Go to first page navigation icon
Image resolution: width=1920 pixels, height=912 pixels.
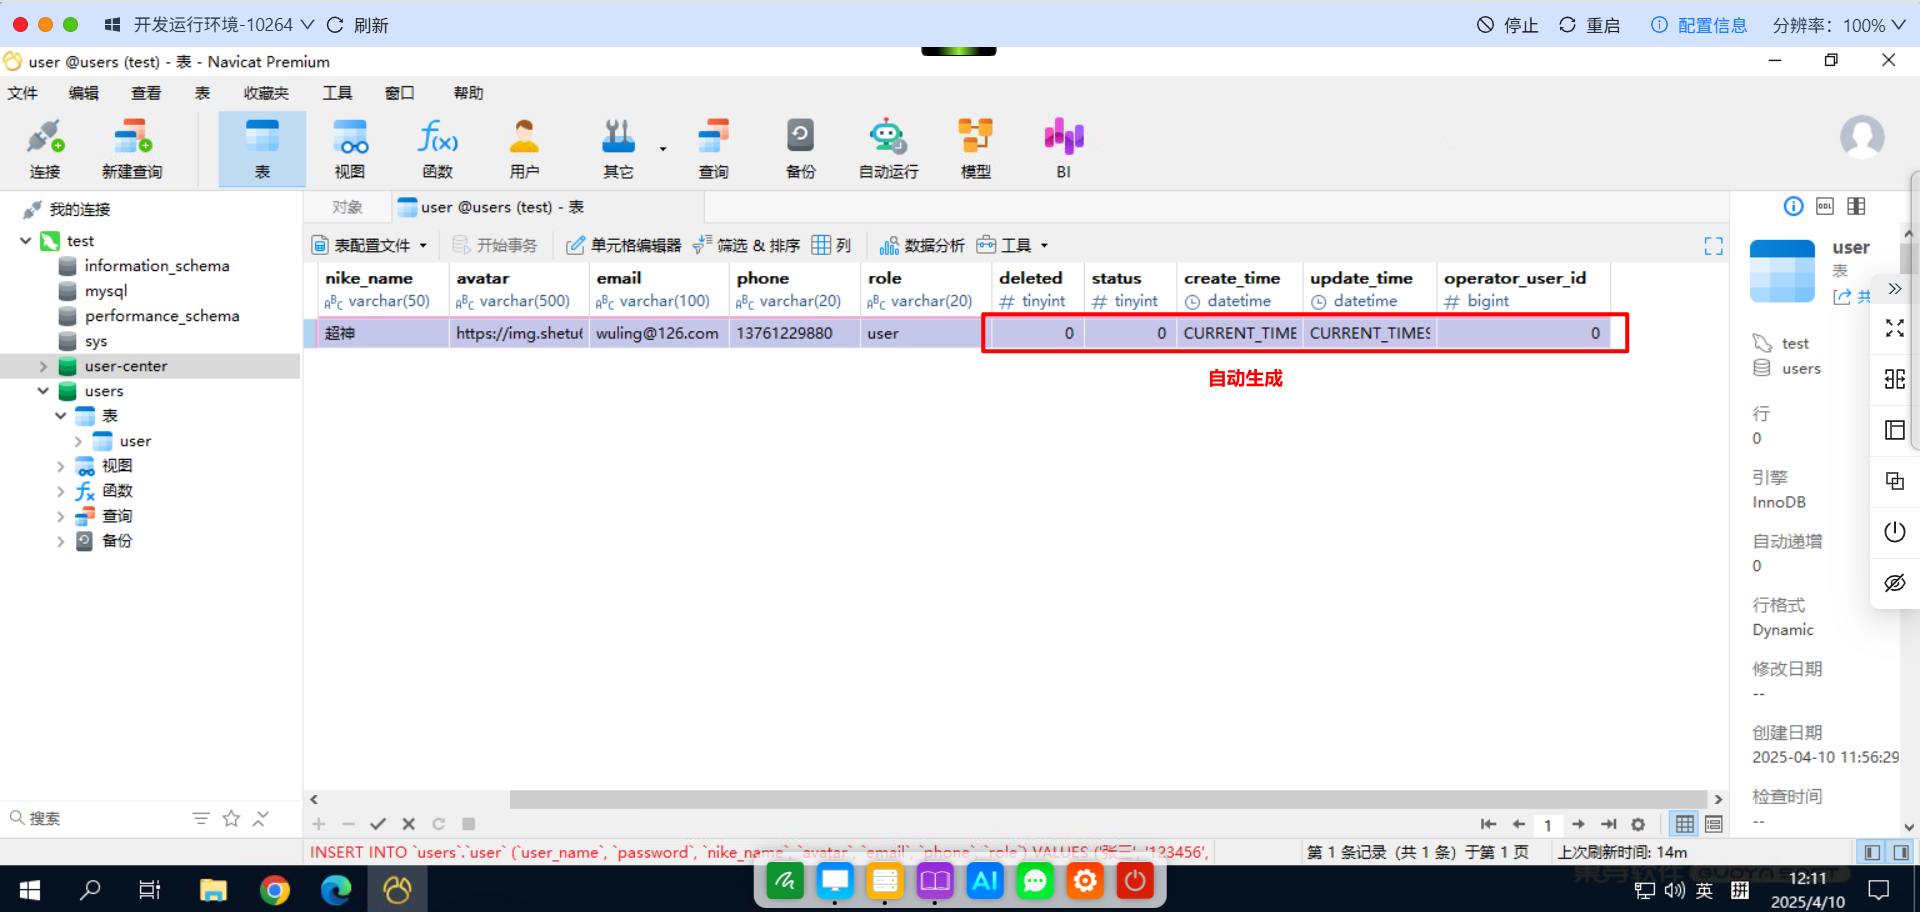tap(1488, 824)
